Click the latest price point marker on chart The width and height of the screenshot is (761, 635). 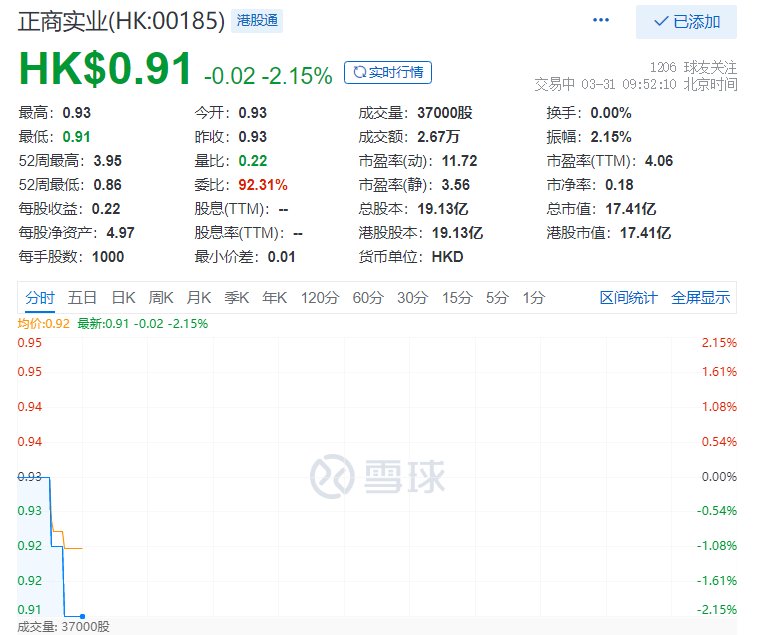pos(83,617)
